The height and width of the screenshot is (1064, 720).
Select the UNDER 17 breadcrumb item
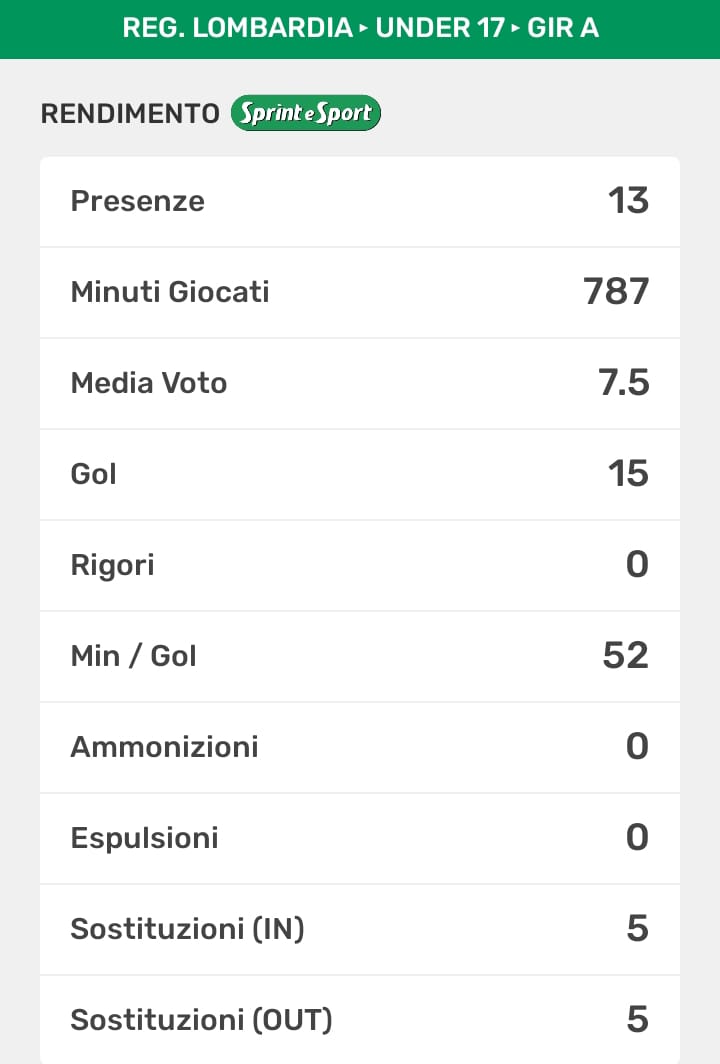click(439, 28)
